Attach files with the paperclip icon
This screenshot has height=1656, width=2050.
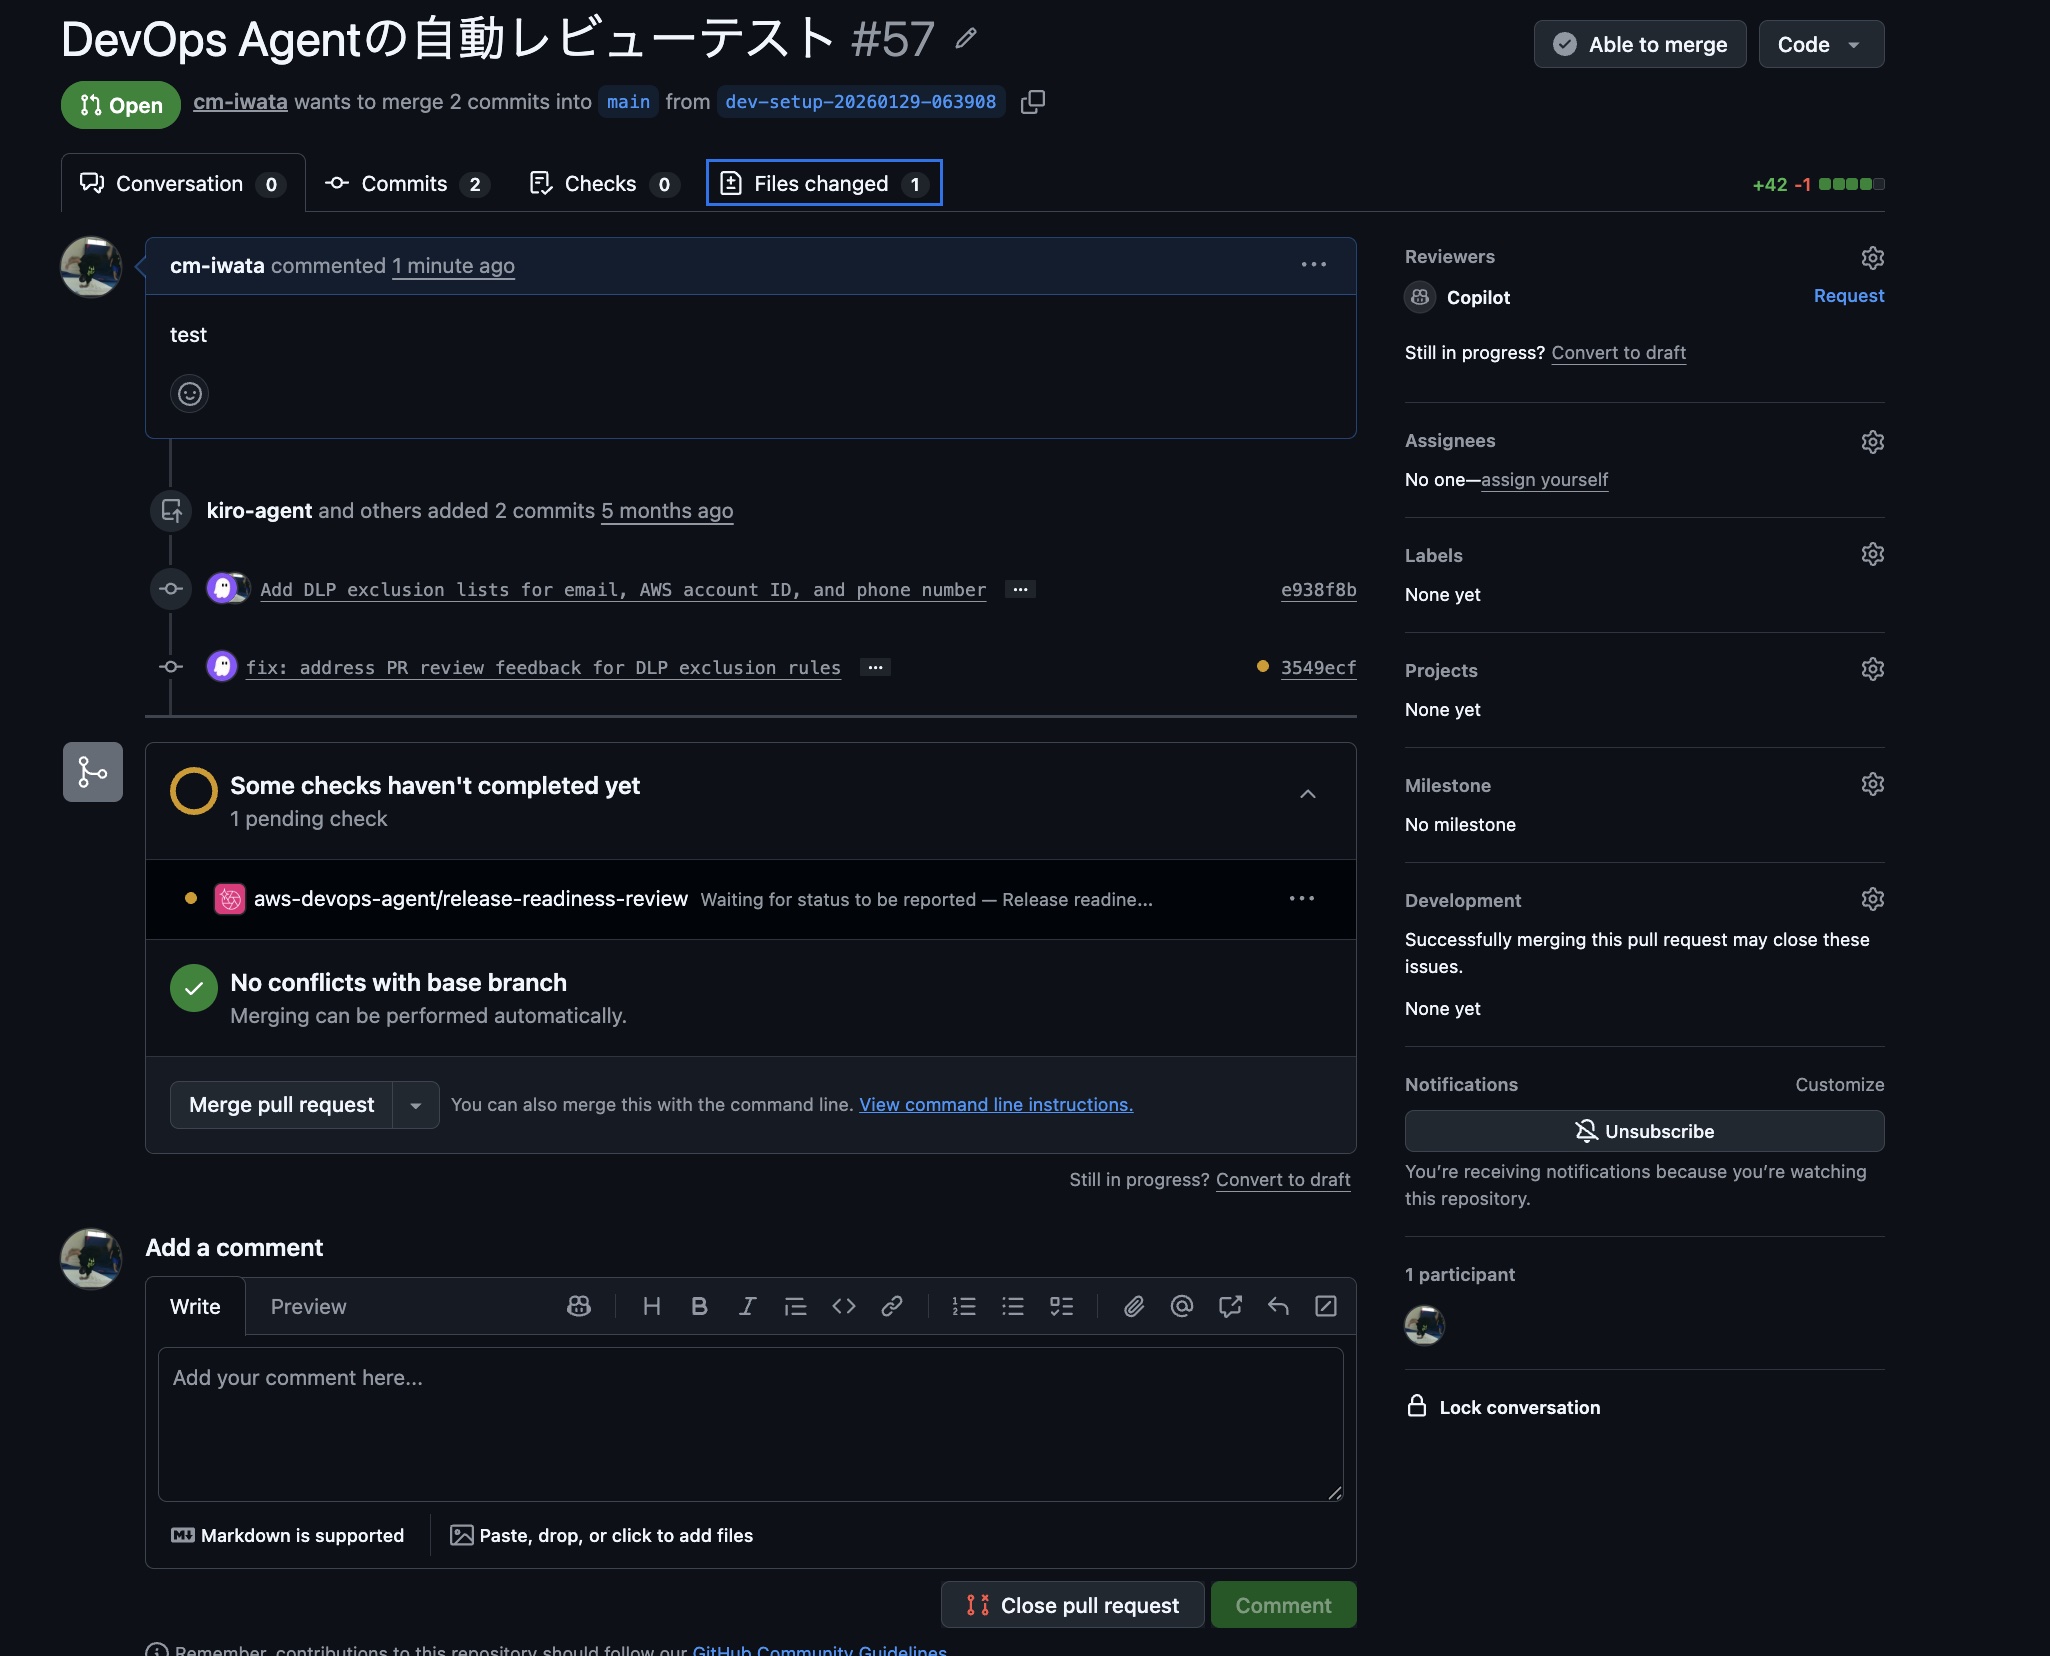coord(1133,1306)
